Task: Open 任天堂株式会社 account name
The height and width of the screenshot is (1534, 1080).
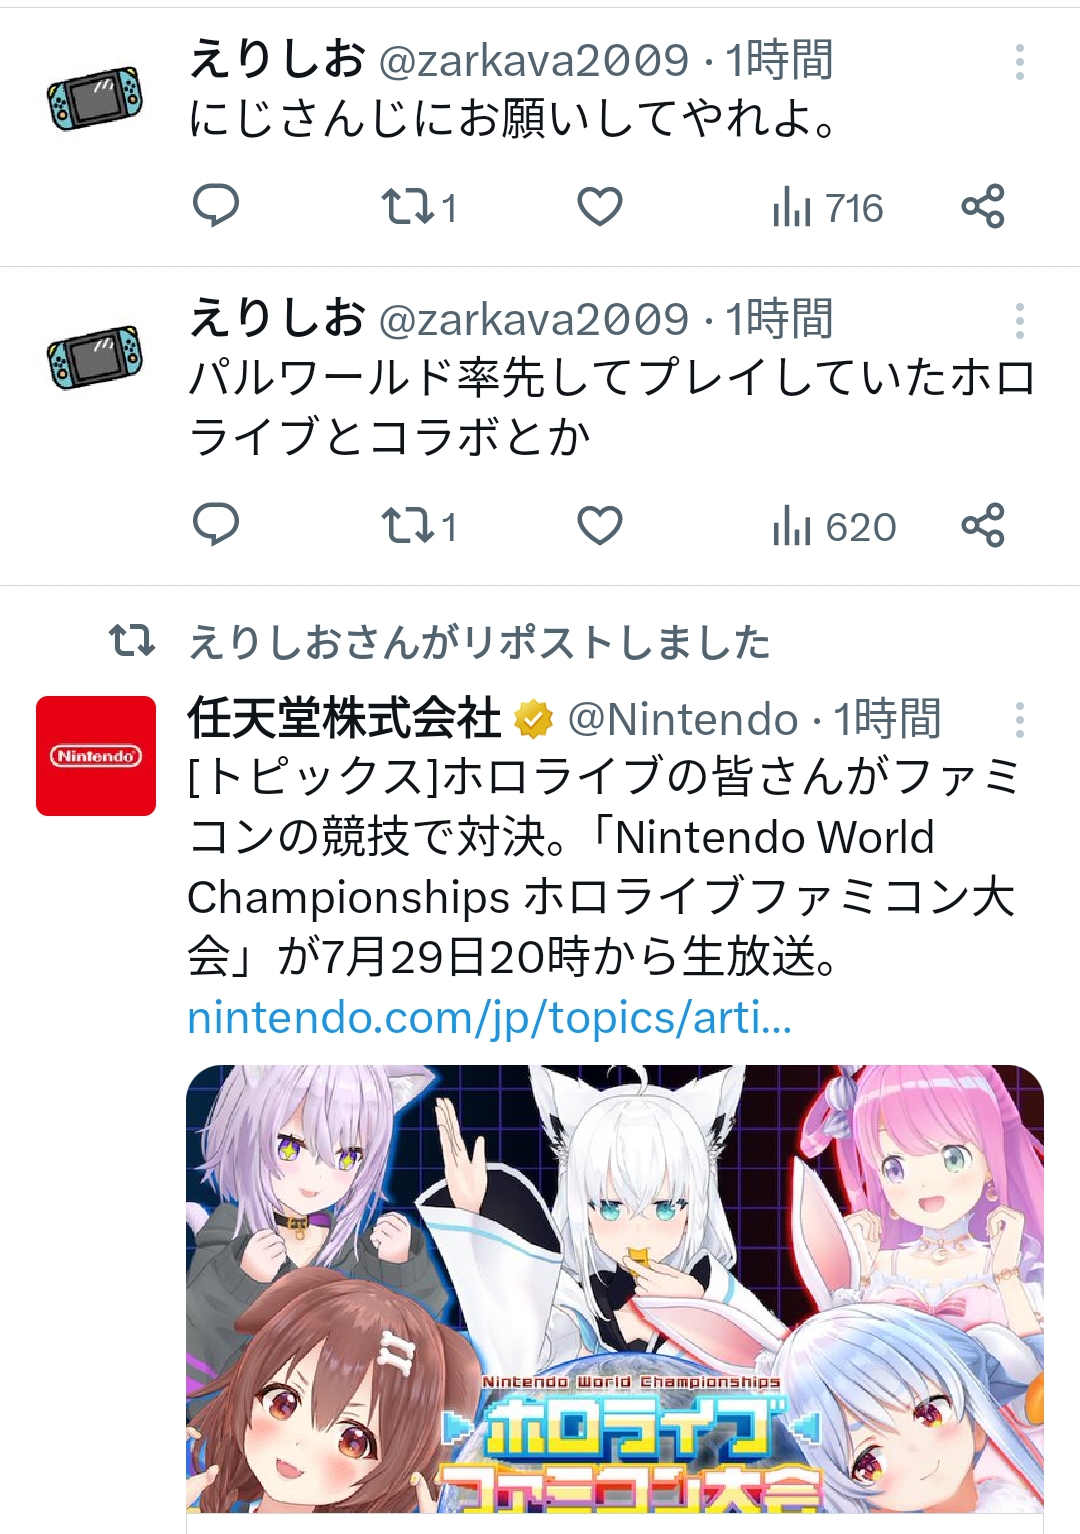Action: (344, 718)
